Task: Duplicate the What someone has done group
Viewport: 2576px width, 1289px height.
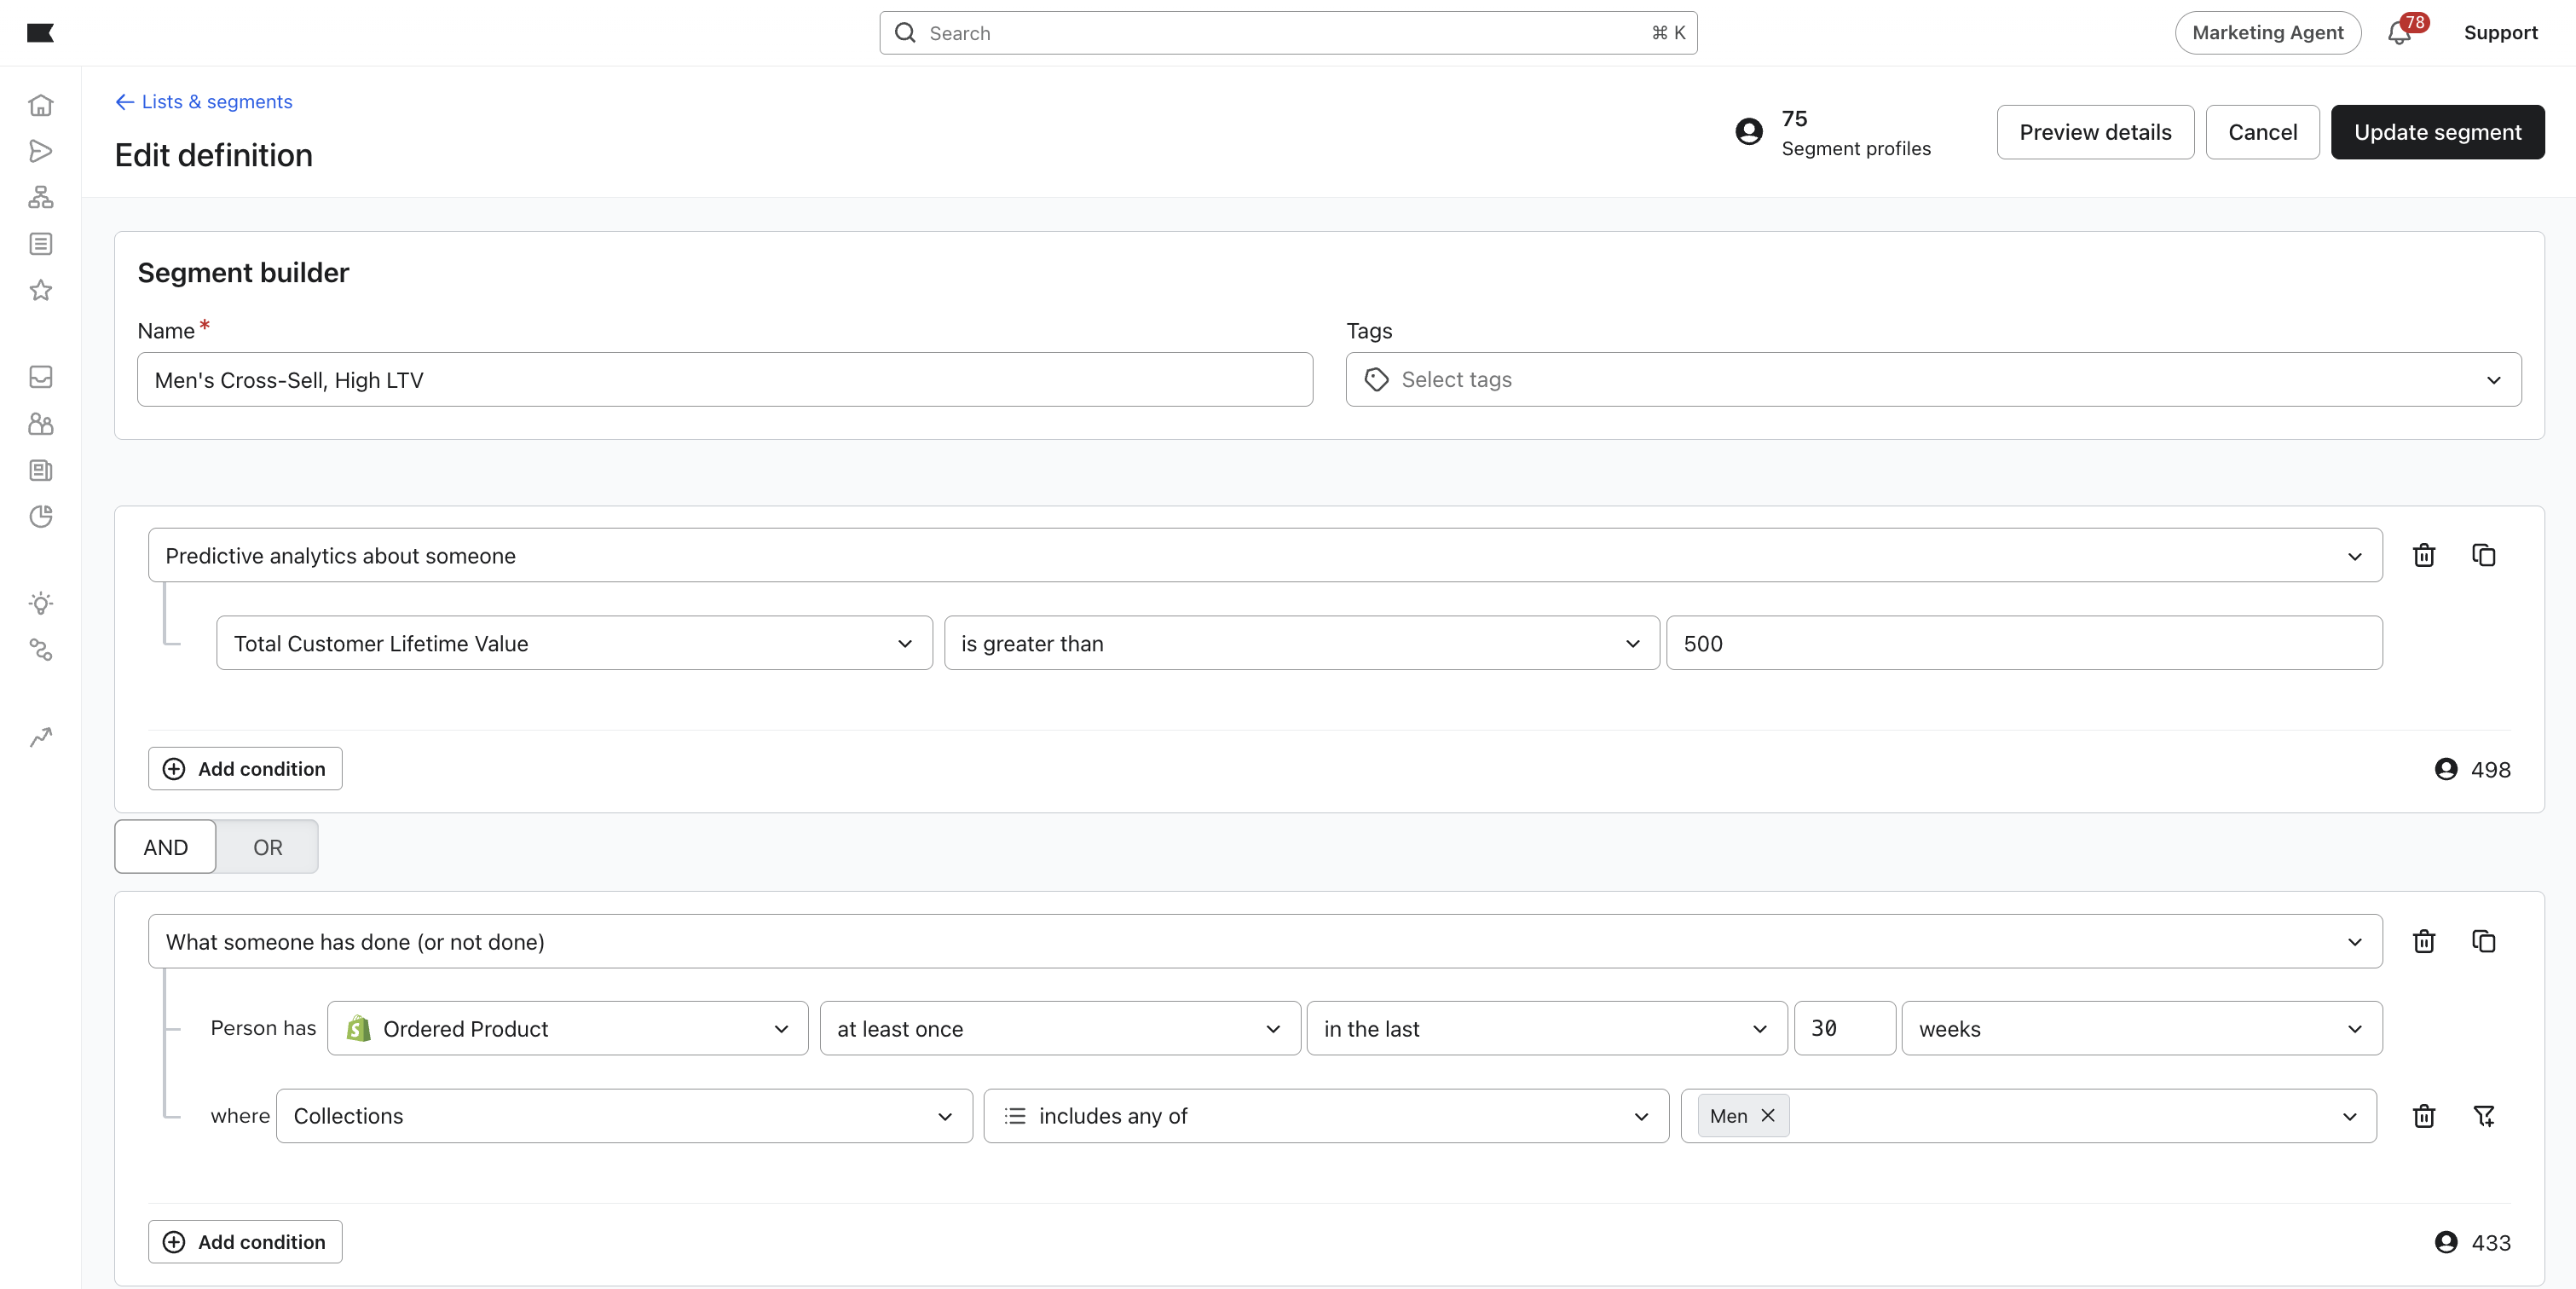Action: click(x=2483, y=941)
